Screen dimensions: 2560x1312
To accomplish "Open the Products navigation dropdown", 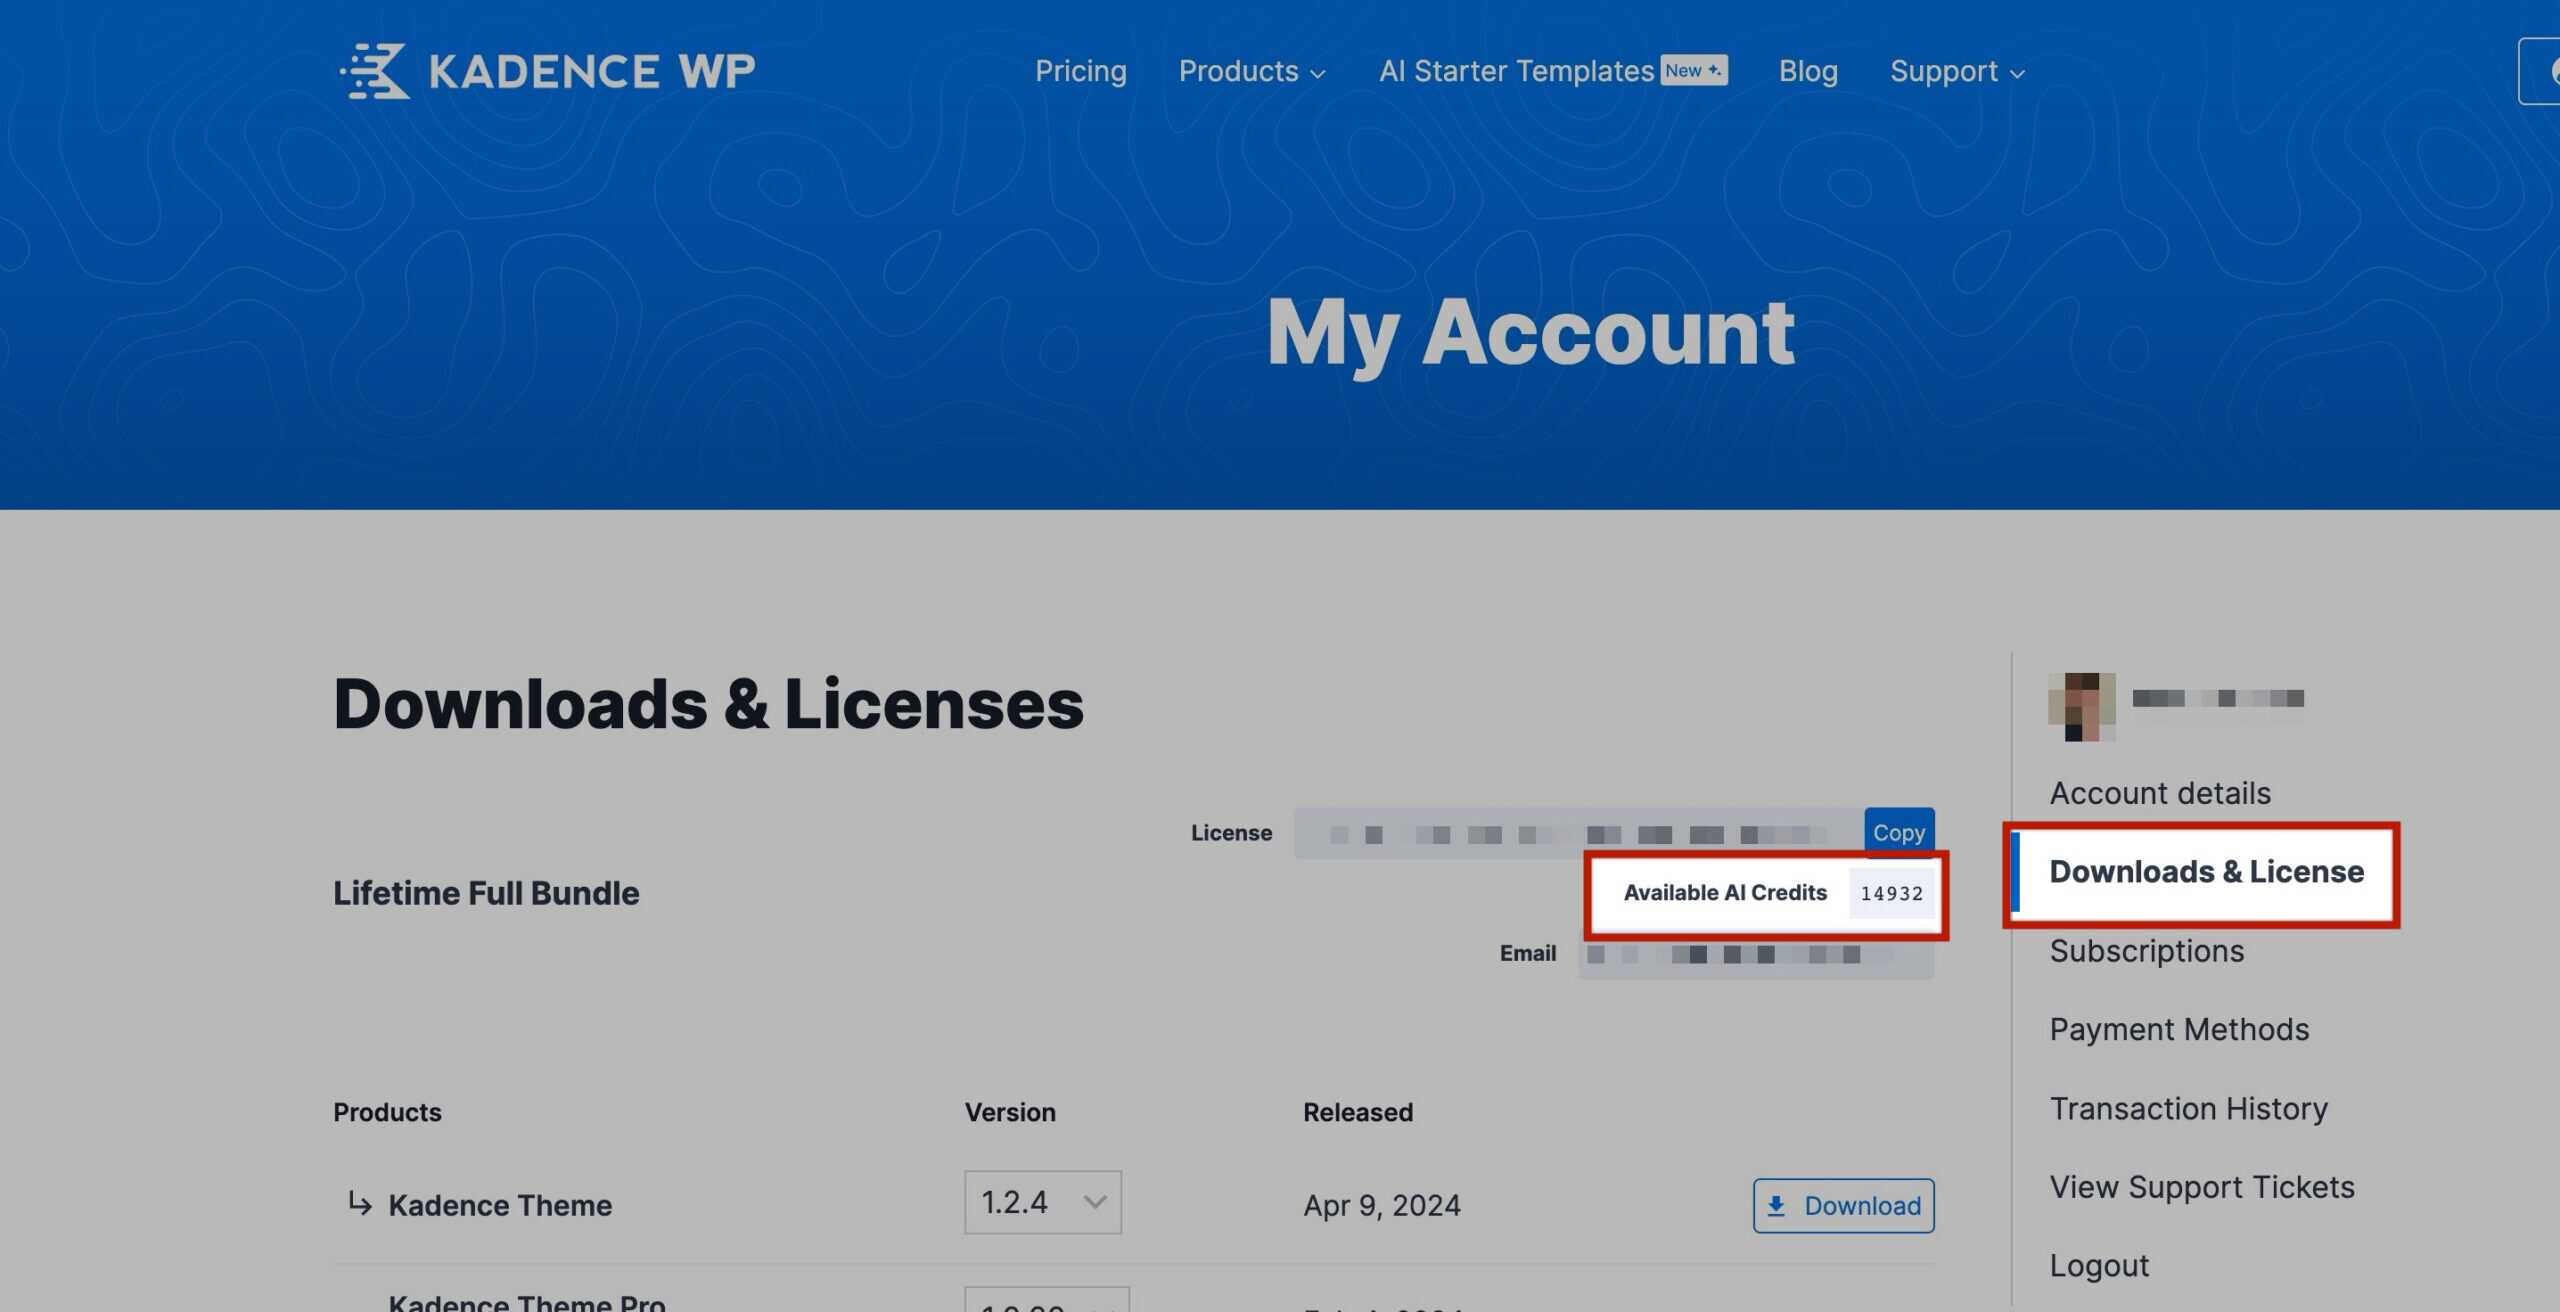I will (1253, 70).
